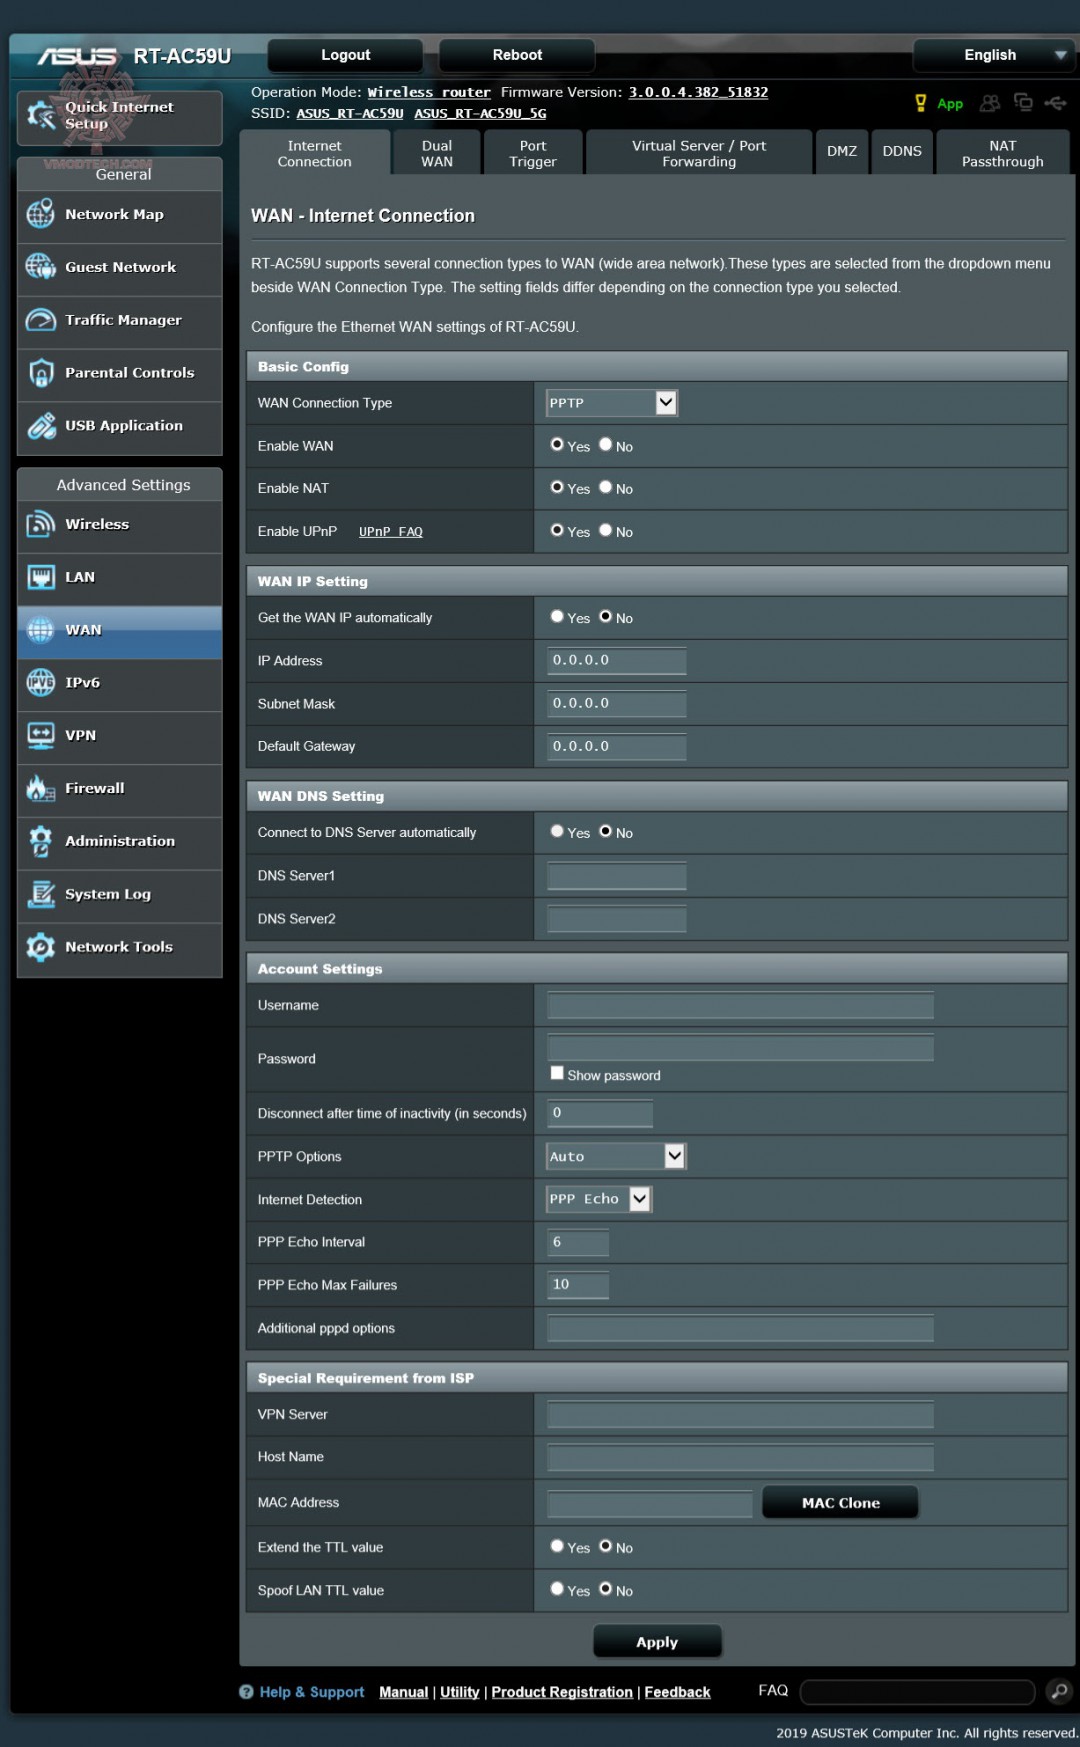
Task: Set Enable WAN to No
Action: point(605,445)
